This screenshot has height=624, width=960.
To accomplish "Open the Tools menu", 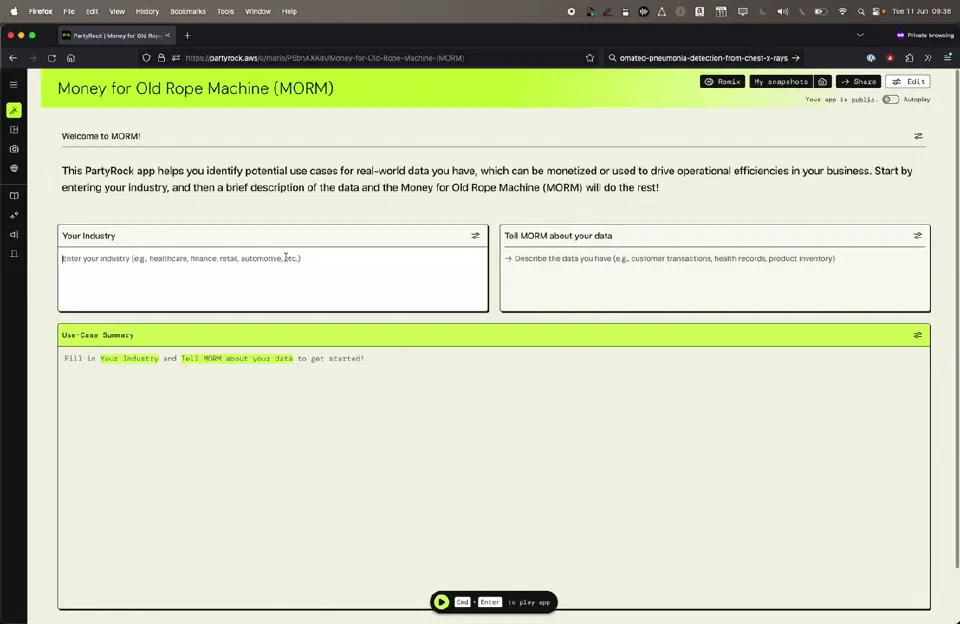I will click(225, 12).
